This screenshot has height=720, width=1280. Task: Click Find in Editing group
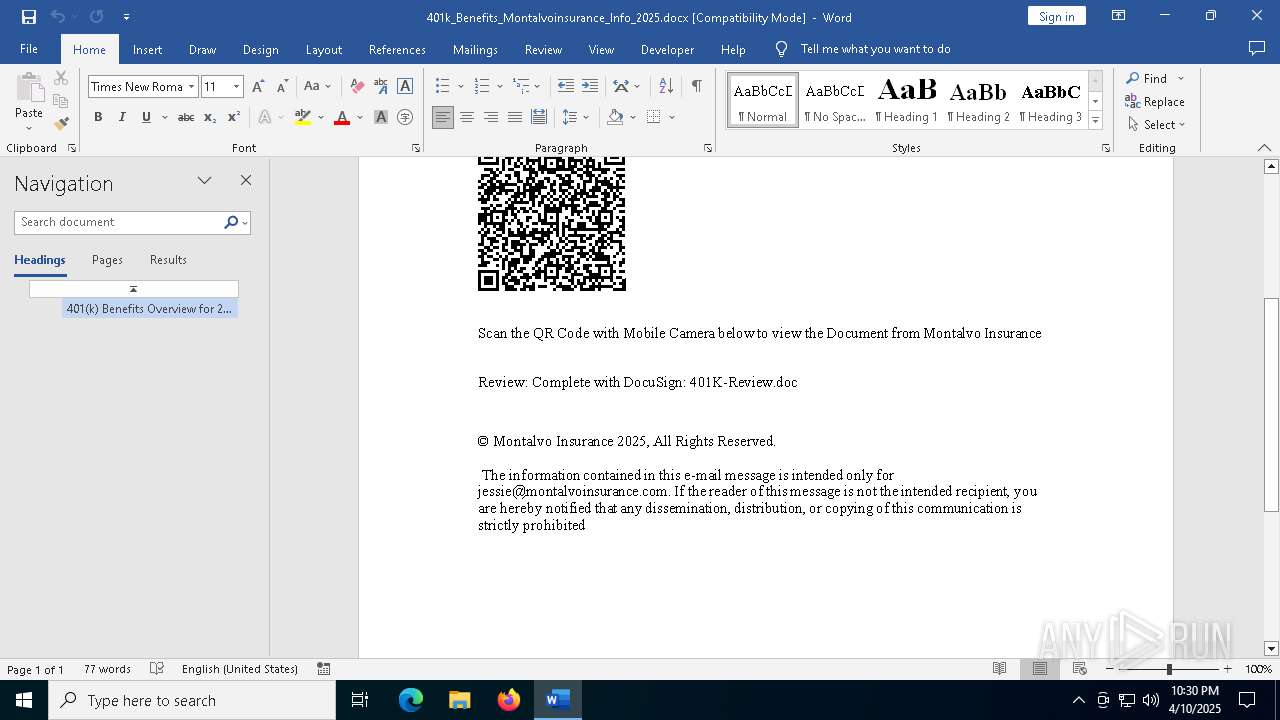coord(1146,78)
